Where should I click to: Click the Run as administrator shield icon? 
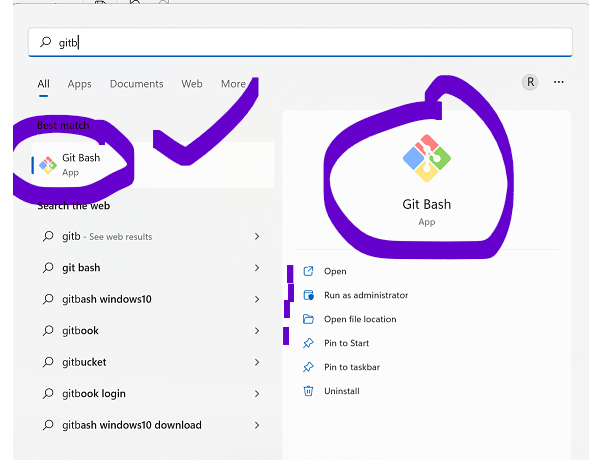(x=308, y=295)
